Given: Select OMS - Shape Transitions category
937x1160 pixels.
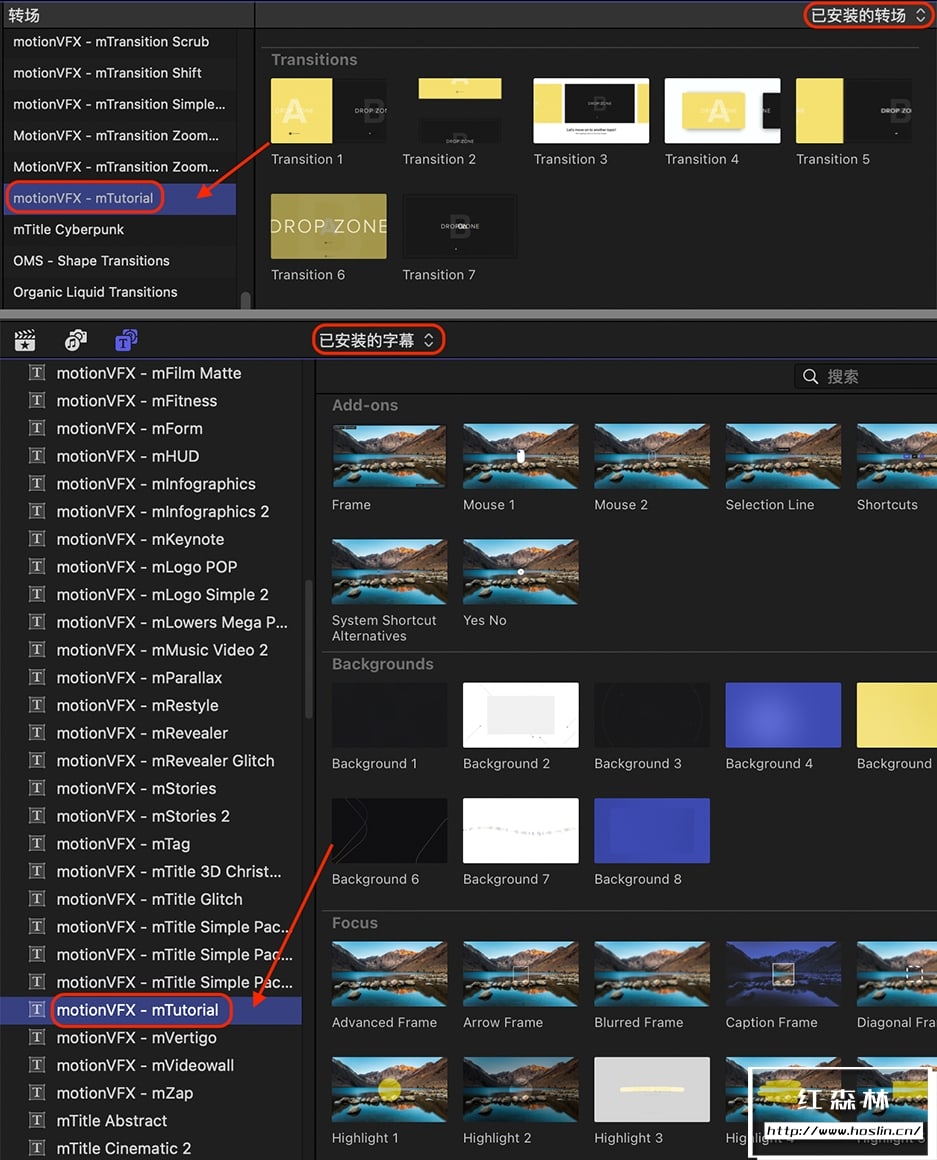Looking at the screenshot, I should 92,260.
